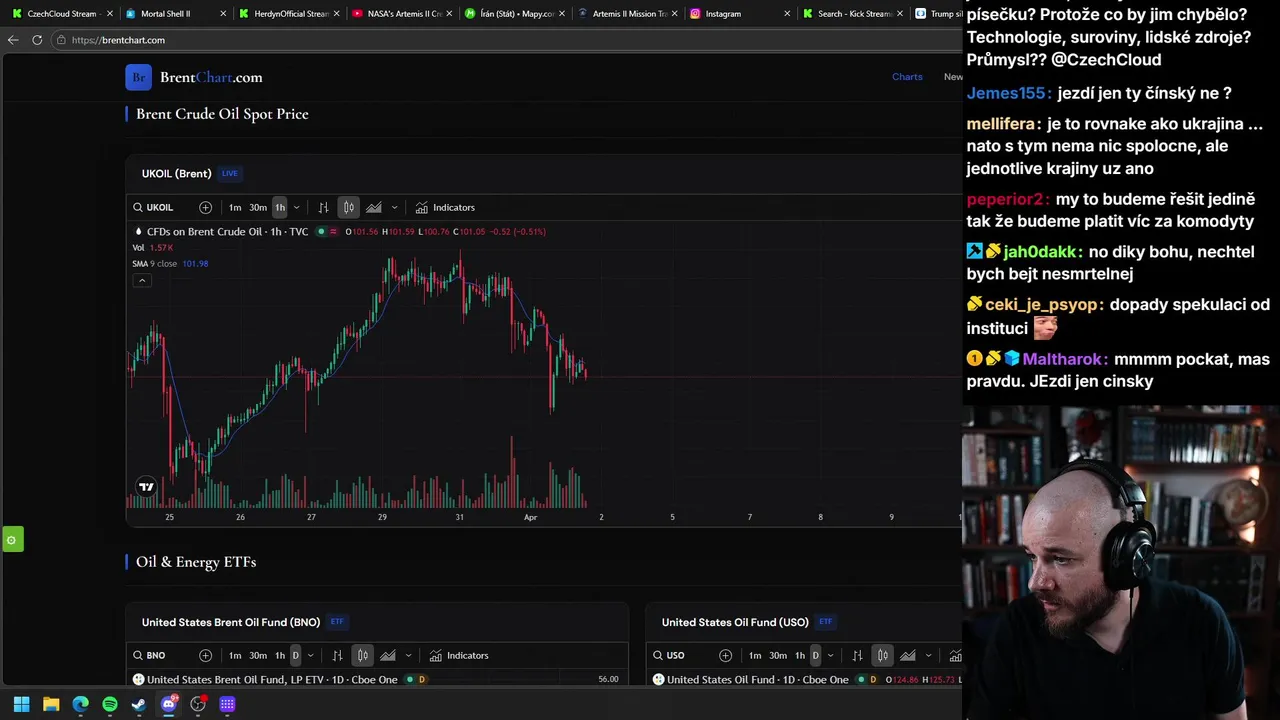
Task: Switch to Mortal Shell II tab
Action: [174, 14]
